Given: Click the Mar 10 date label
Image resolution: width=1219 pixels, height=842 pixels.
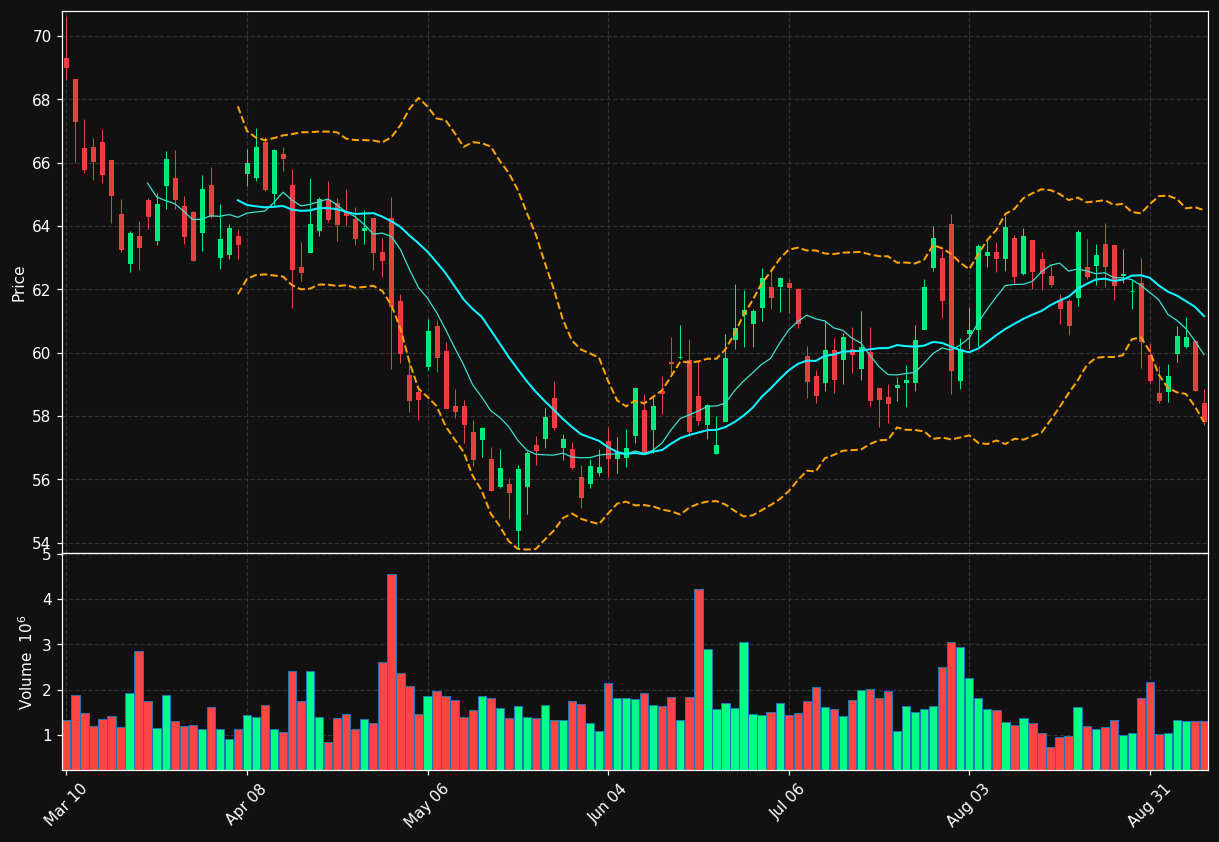Looking at the screenshot, I should click(65, 804).
